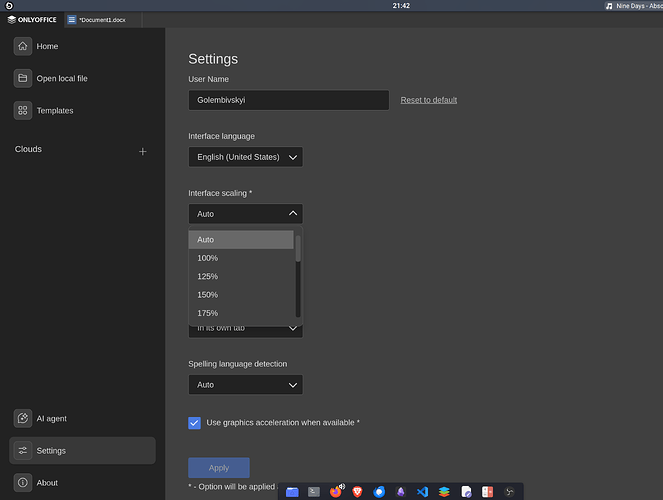The height and width of the screenshot is (500, 663).
Task: Choose 150% interface scaling
Action: tap(241, 295)
